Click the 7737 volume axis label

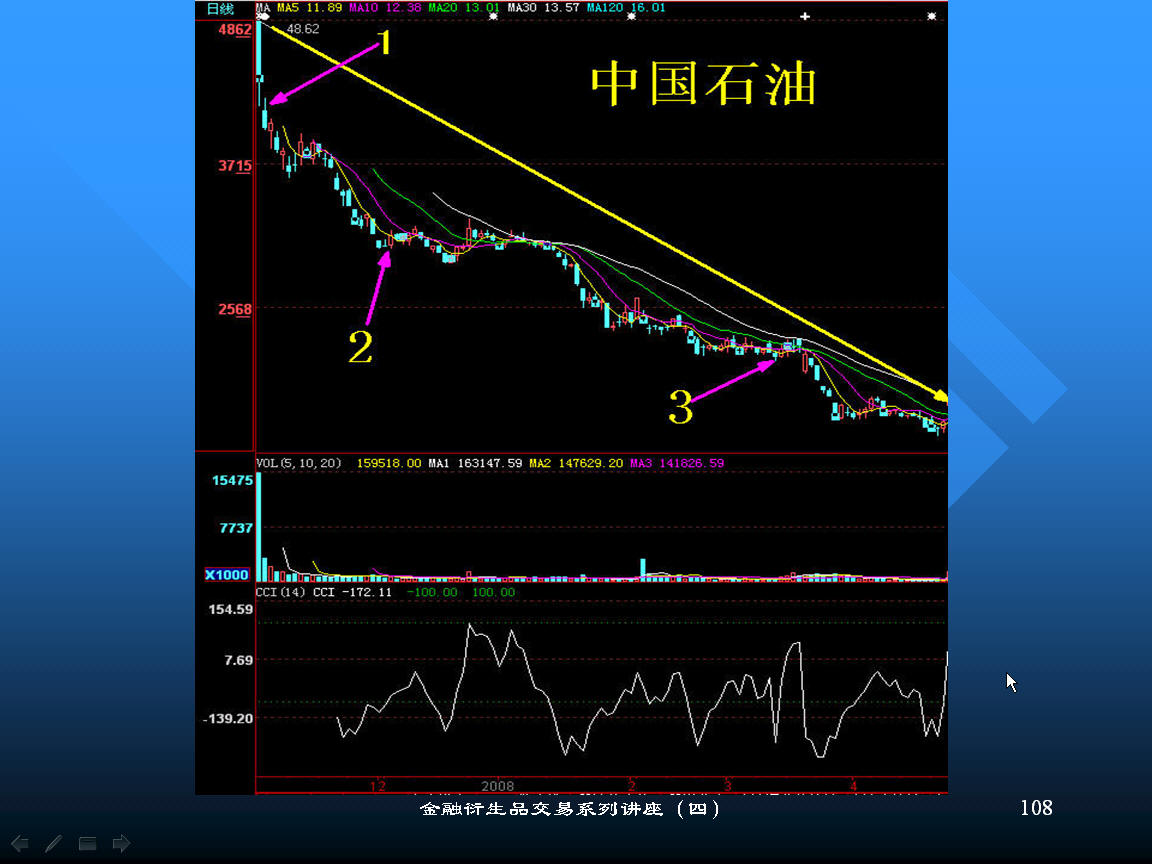coord(236,528)
